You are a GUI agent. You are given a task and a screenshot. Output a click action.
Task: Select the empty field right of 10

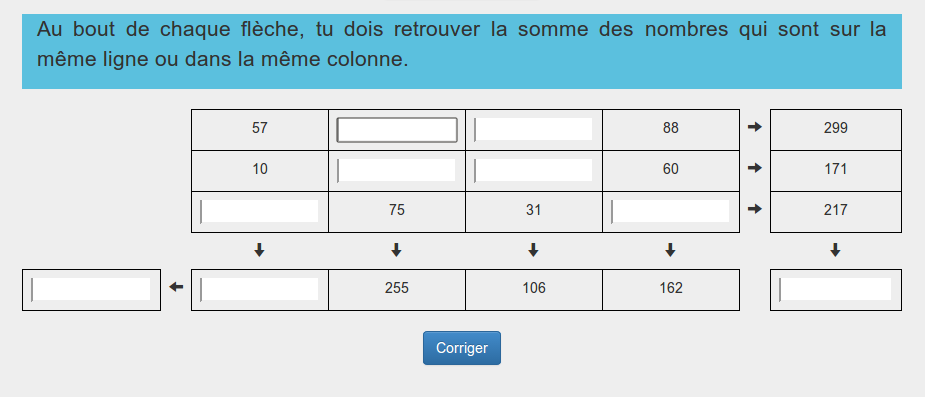pos(396,170)
